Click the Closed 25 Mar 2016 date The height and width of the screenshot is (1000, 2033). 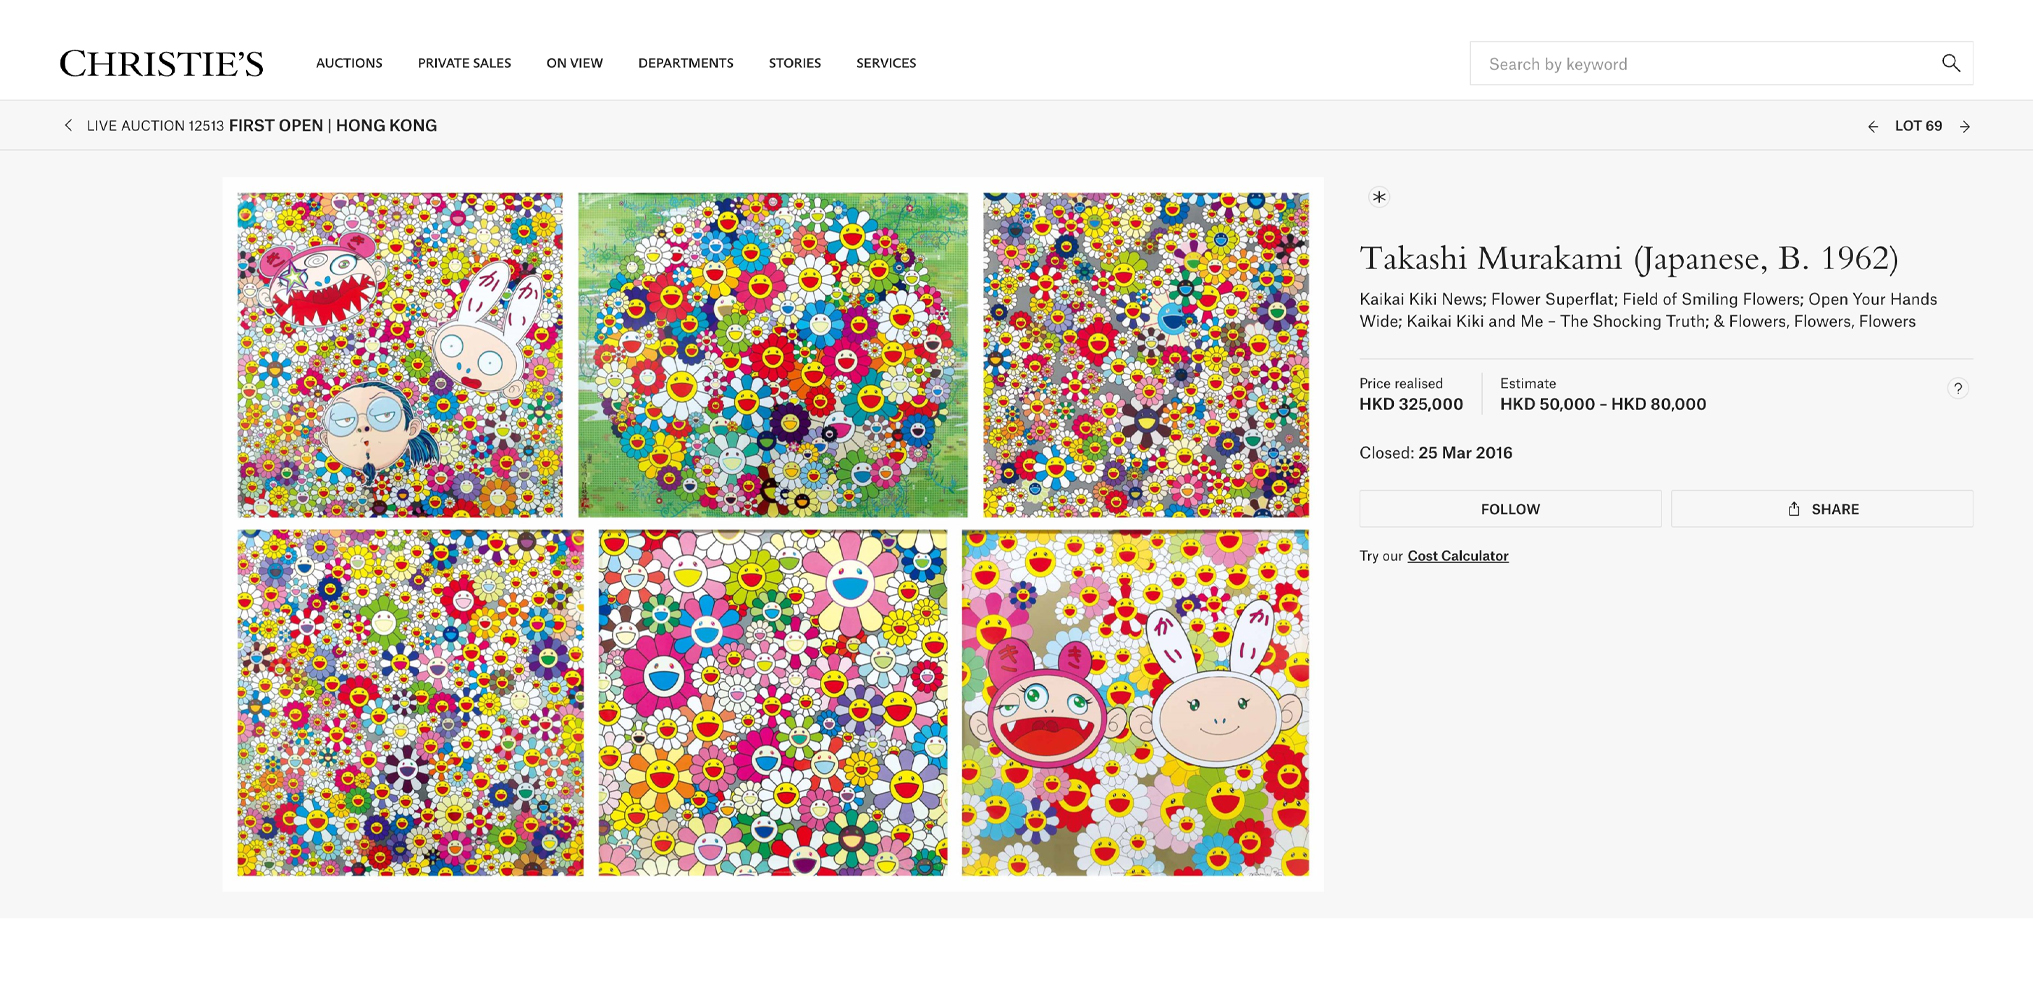(x=1436, y=453)
